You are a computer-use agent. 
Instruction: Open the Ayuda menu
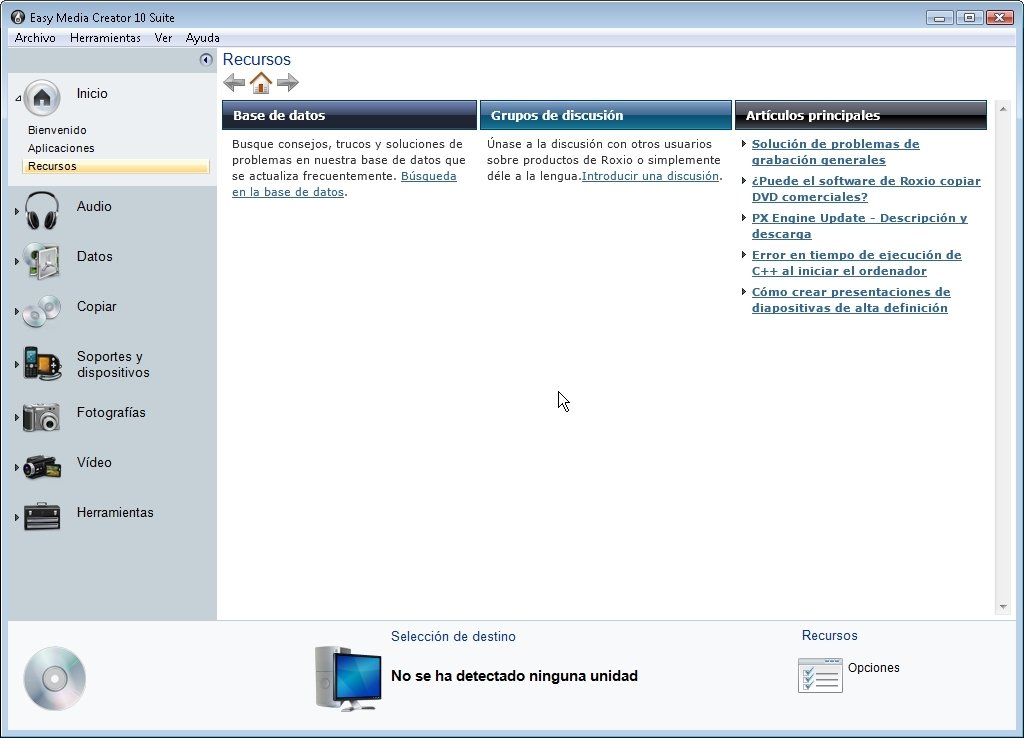[202, 38]
